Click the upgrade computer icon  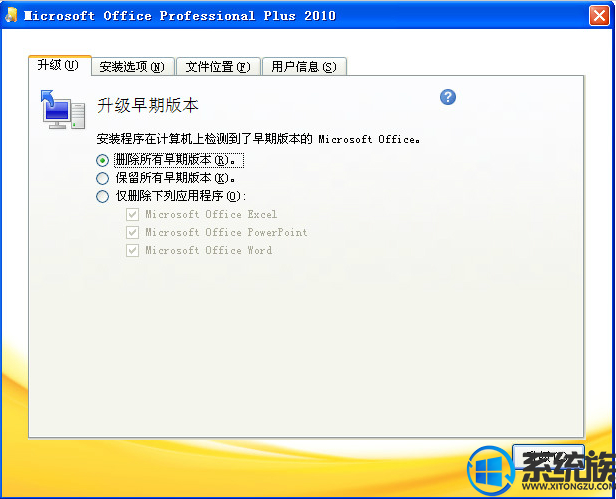pyautogui.click(x=63, y=110)
